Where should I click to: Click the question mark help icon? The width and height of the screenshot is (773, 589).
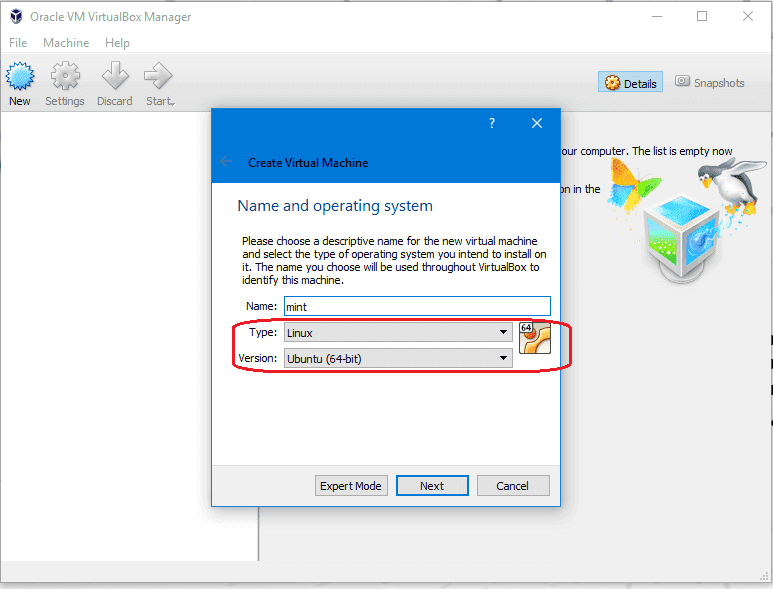point(492,123)
